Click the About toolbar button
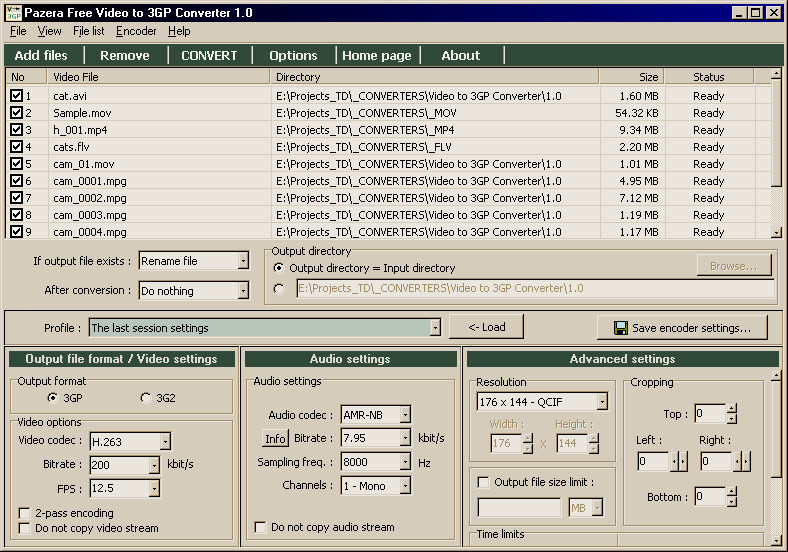The image size is (788, 552). click(x=461, y=55)
